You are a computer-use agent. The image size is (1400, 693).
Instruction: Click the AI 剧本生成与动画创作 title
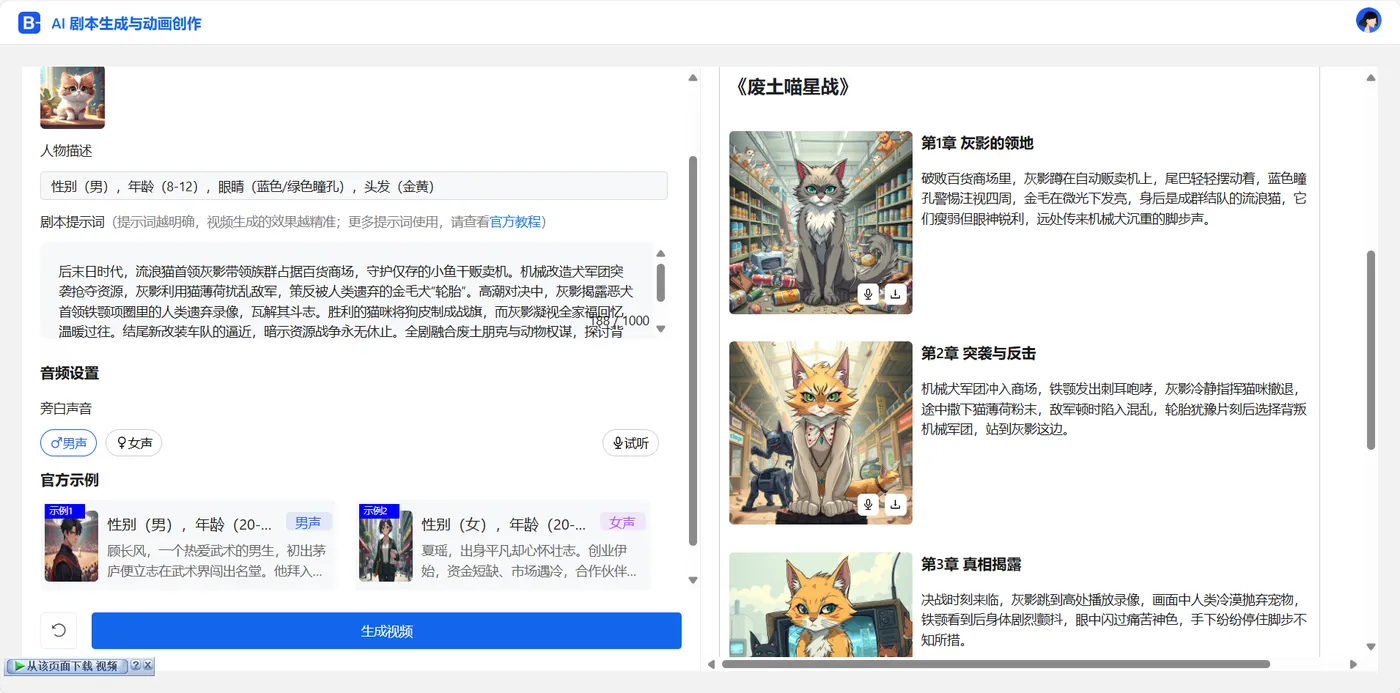click(x=126, y=23)
